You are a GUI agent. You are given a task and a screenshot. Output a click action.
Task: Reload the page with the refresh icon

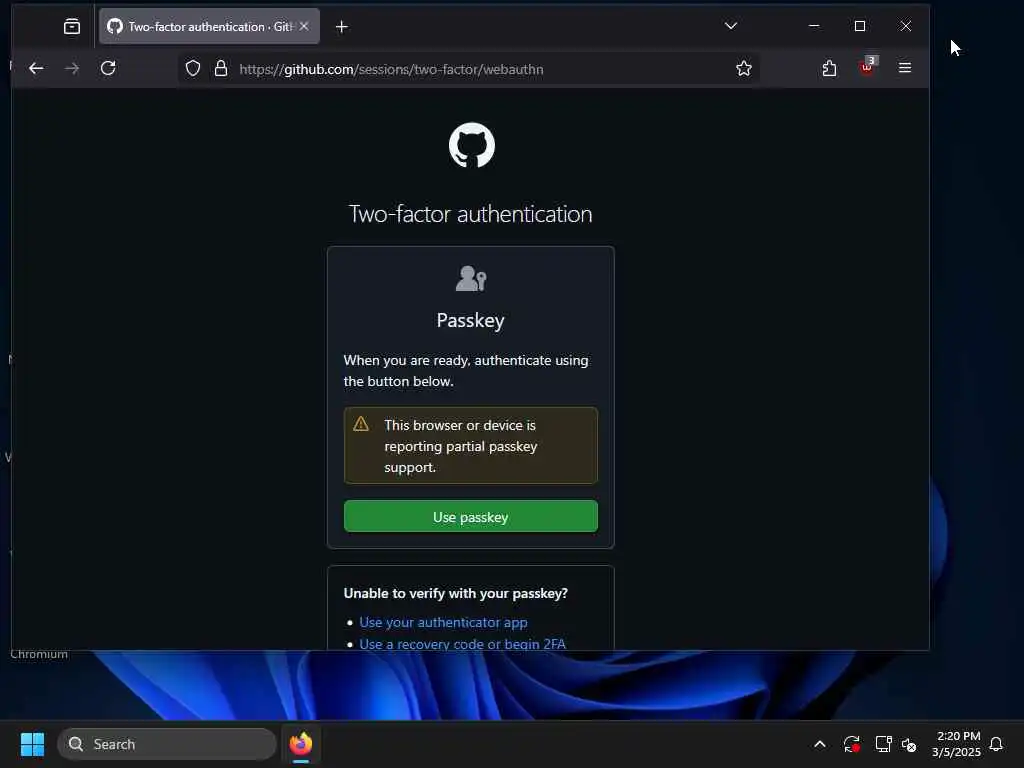(108, 68)
